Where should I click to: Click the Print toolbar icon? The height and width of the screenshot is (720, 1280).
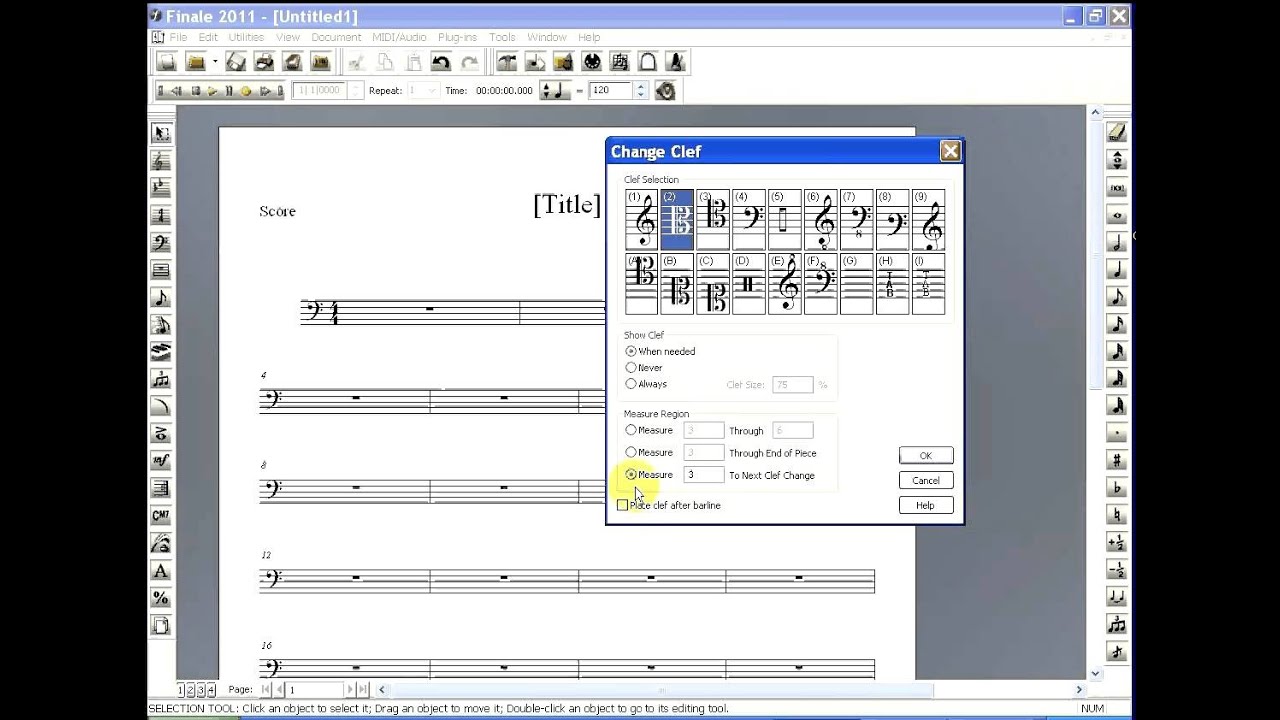pos(265,62)
